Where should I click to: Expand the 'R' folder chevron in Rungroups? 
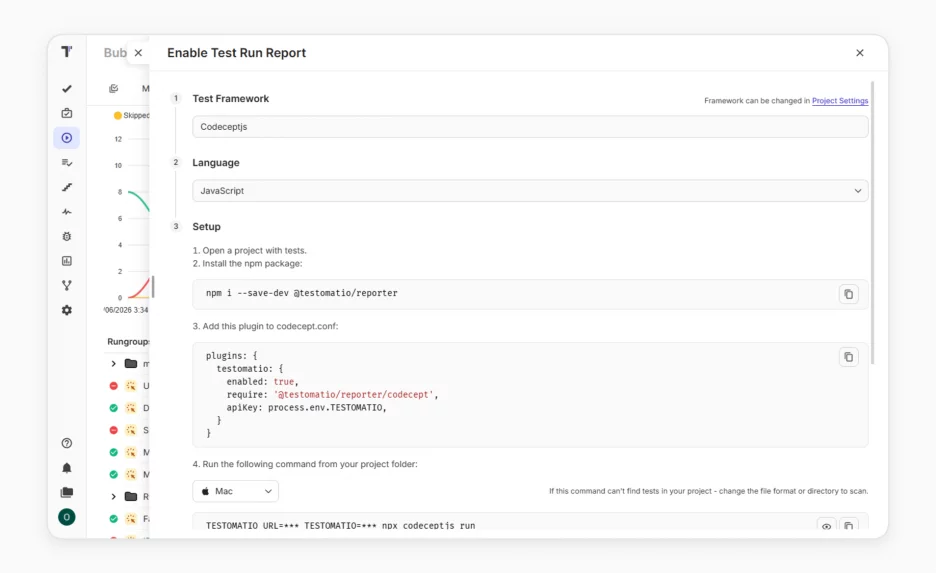coord(113,497)
